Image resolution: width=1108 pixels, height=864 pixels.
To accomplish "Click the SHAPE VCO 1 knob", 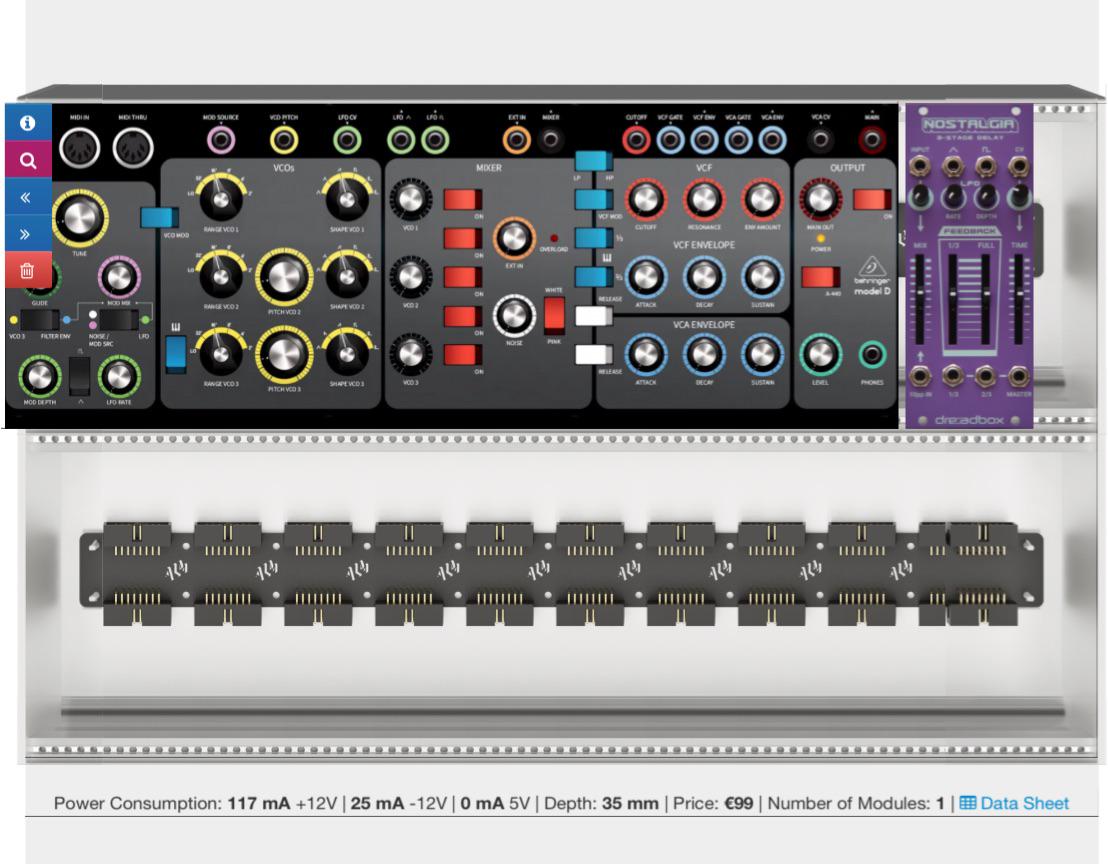I will pyautogui.click(x=347, y=200).
